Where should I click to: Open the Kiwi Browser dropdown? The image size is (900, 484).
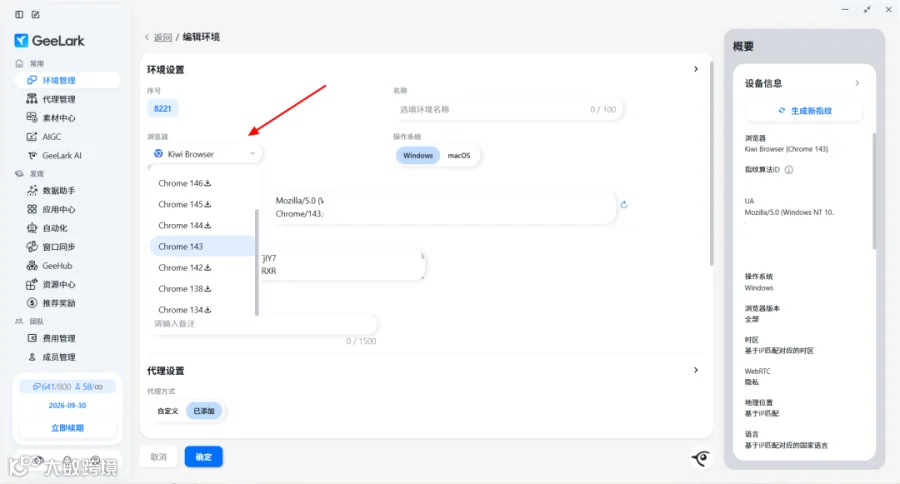click(x=204, y=154)
